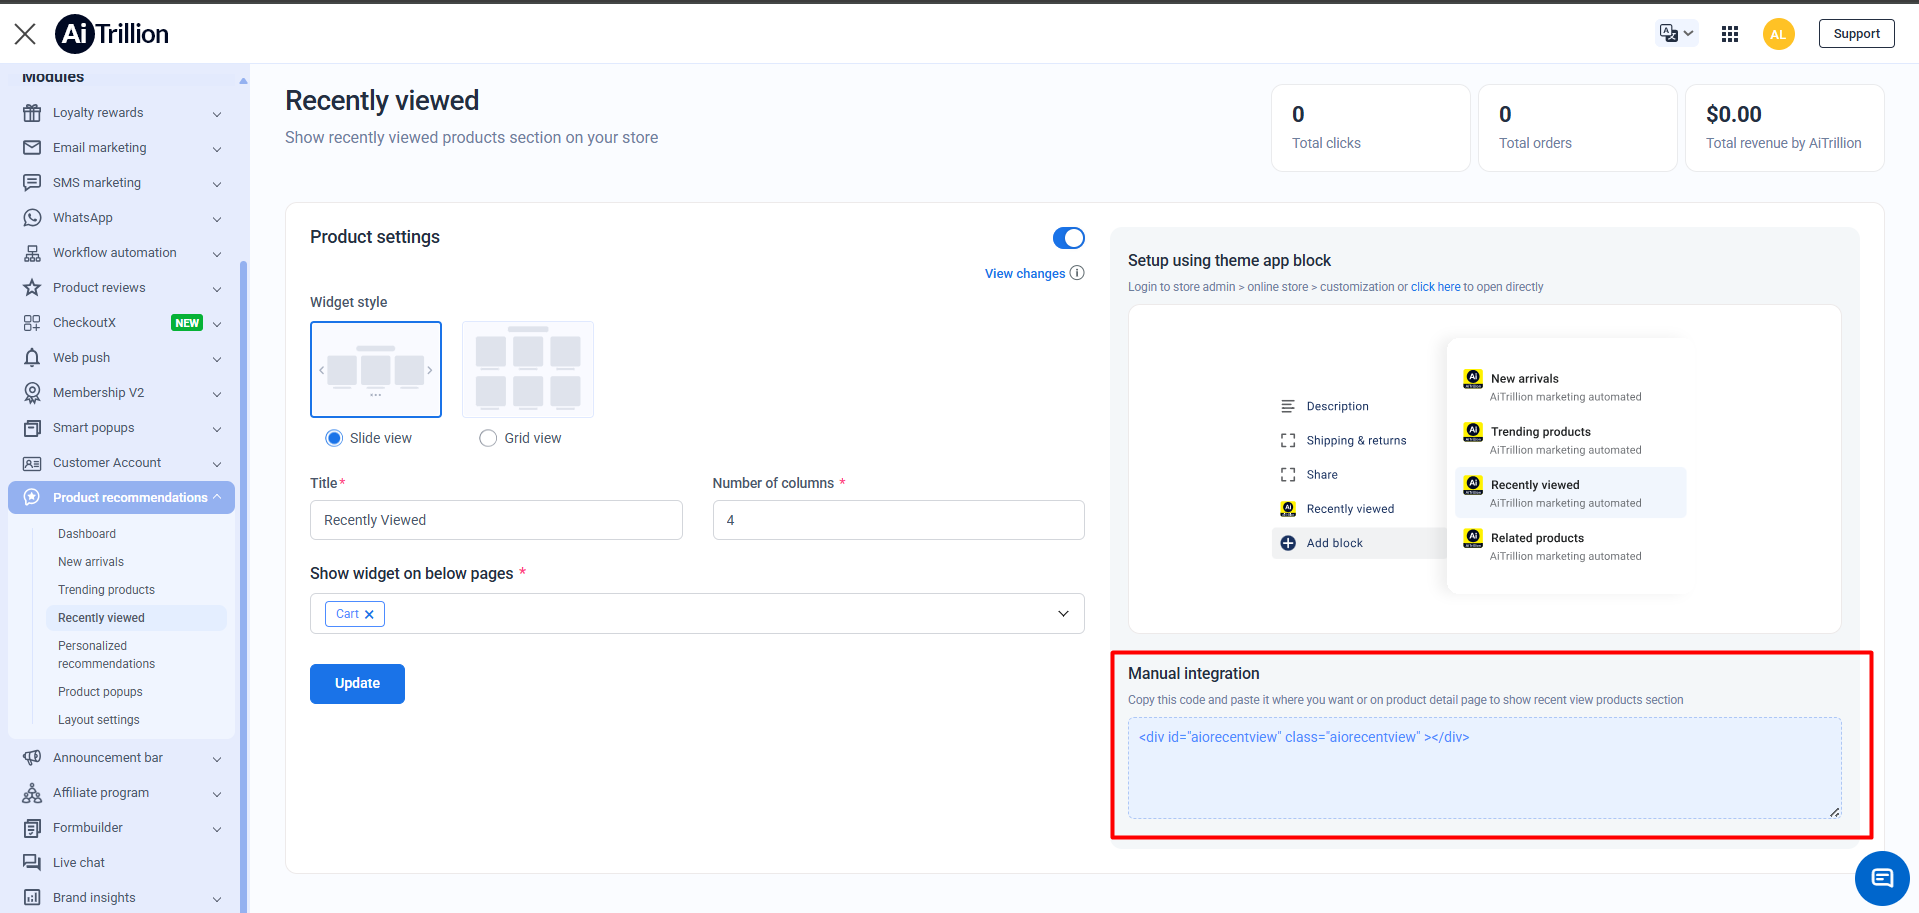Close the panel with the X icon
1919x913 pixels.
point(25,34)
